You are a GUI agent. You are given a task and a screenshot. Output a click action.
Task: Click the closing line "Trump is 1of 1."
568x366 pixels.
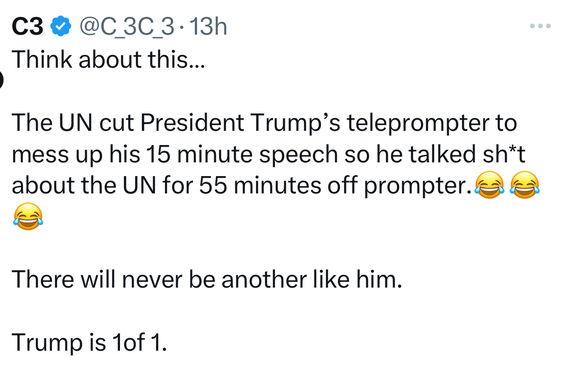click(89, 342)
